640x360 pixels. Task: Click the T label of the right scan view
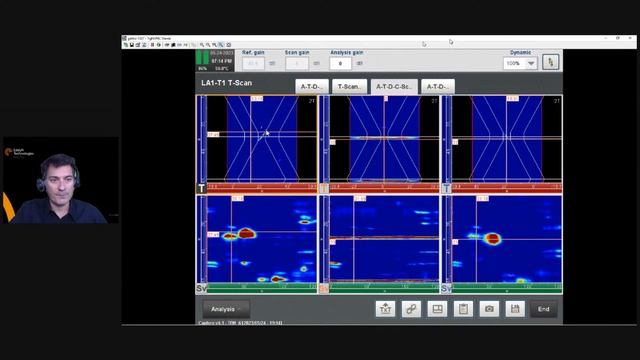click(446, 188)
